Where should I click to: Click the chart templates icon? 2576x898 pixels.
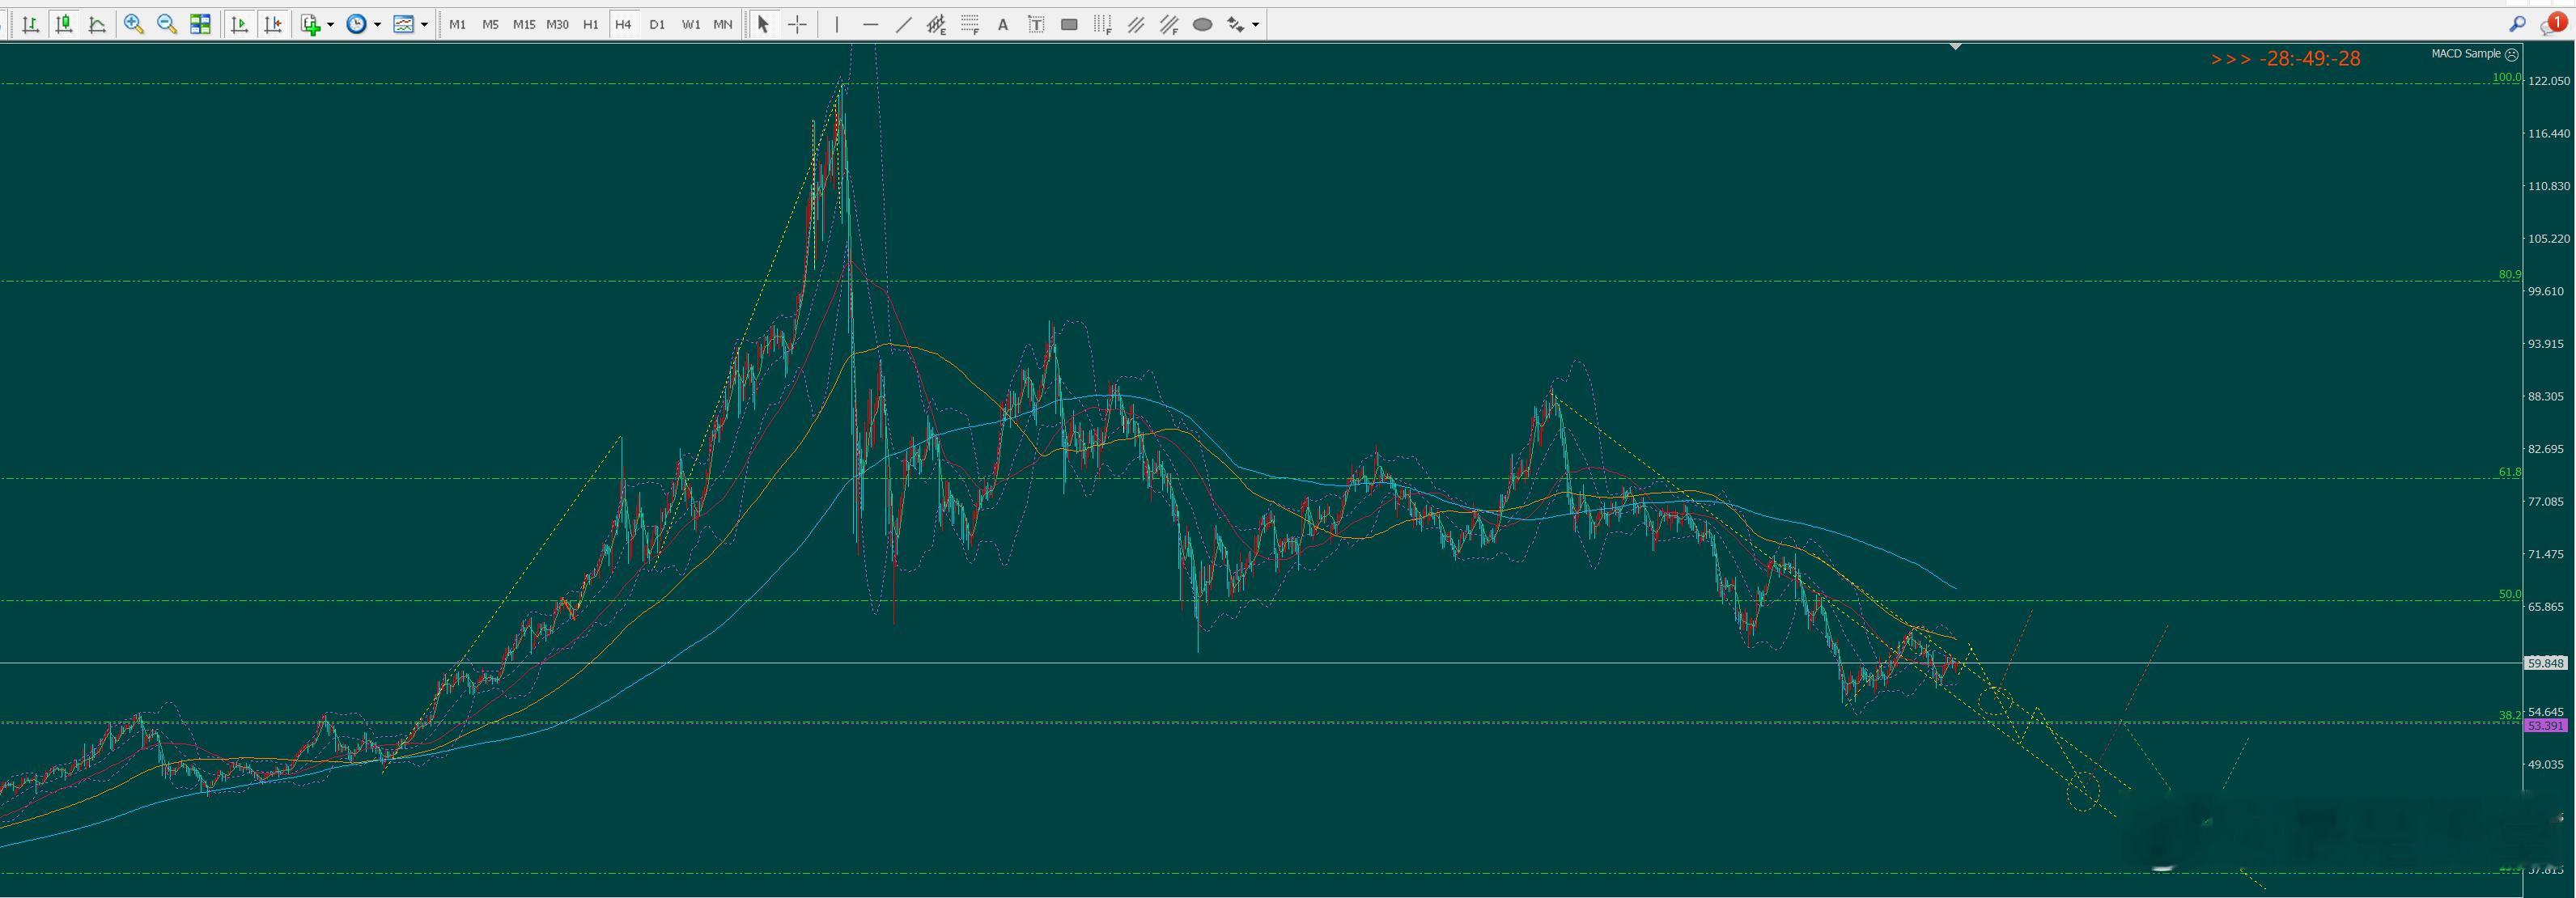(x=404, y=24)
